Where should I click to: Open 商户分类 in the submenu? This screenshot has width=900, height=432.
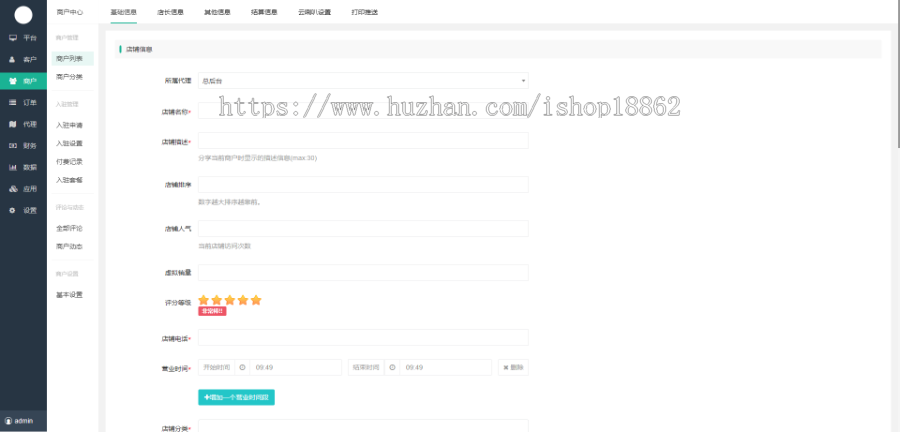[69, 77]
